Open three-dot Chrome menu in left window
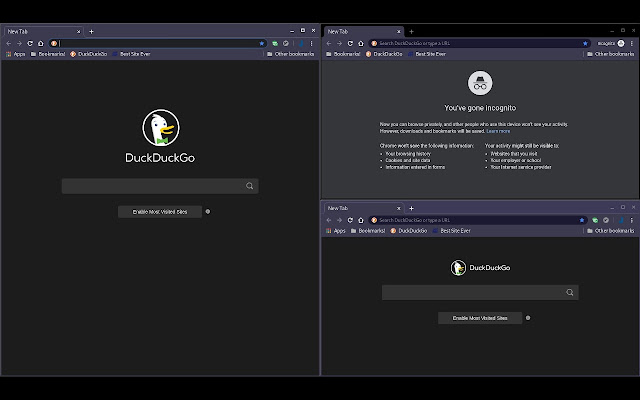 coord(311,43)
